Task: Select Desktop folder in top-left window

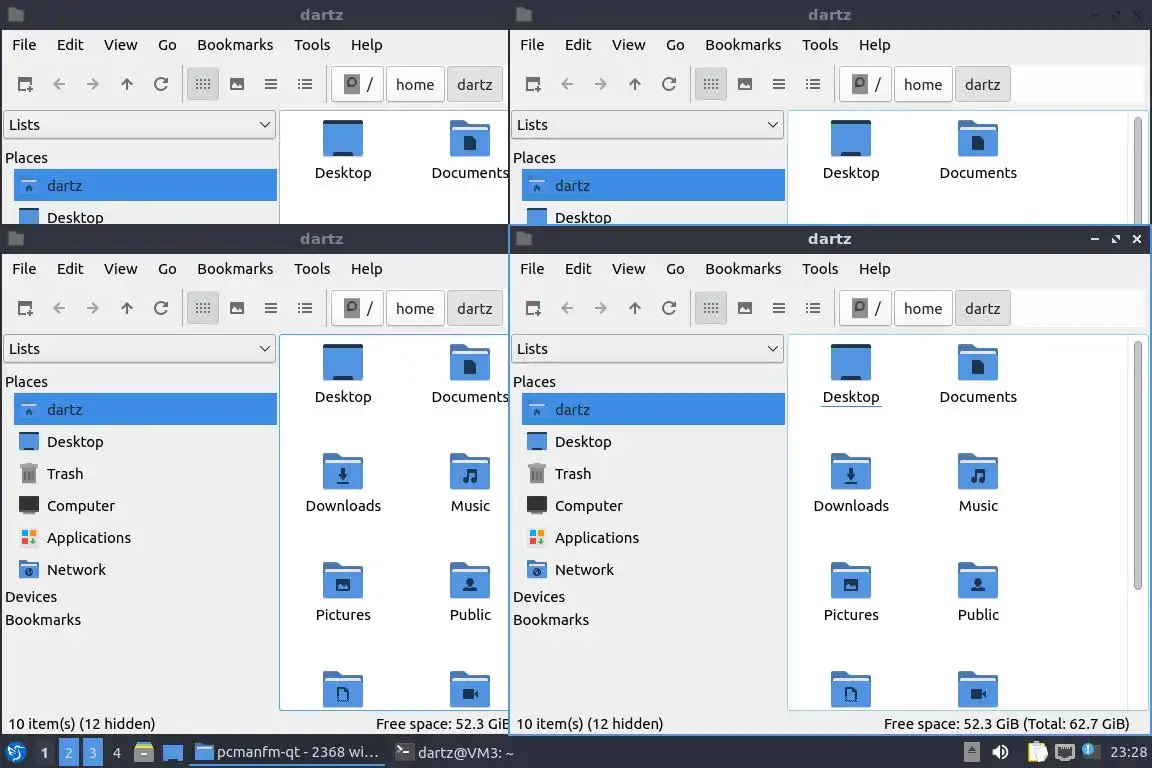Action: [343, 150]
